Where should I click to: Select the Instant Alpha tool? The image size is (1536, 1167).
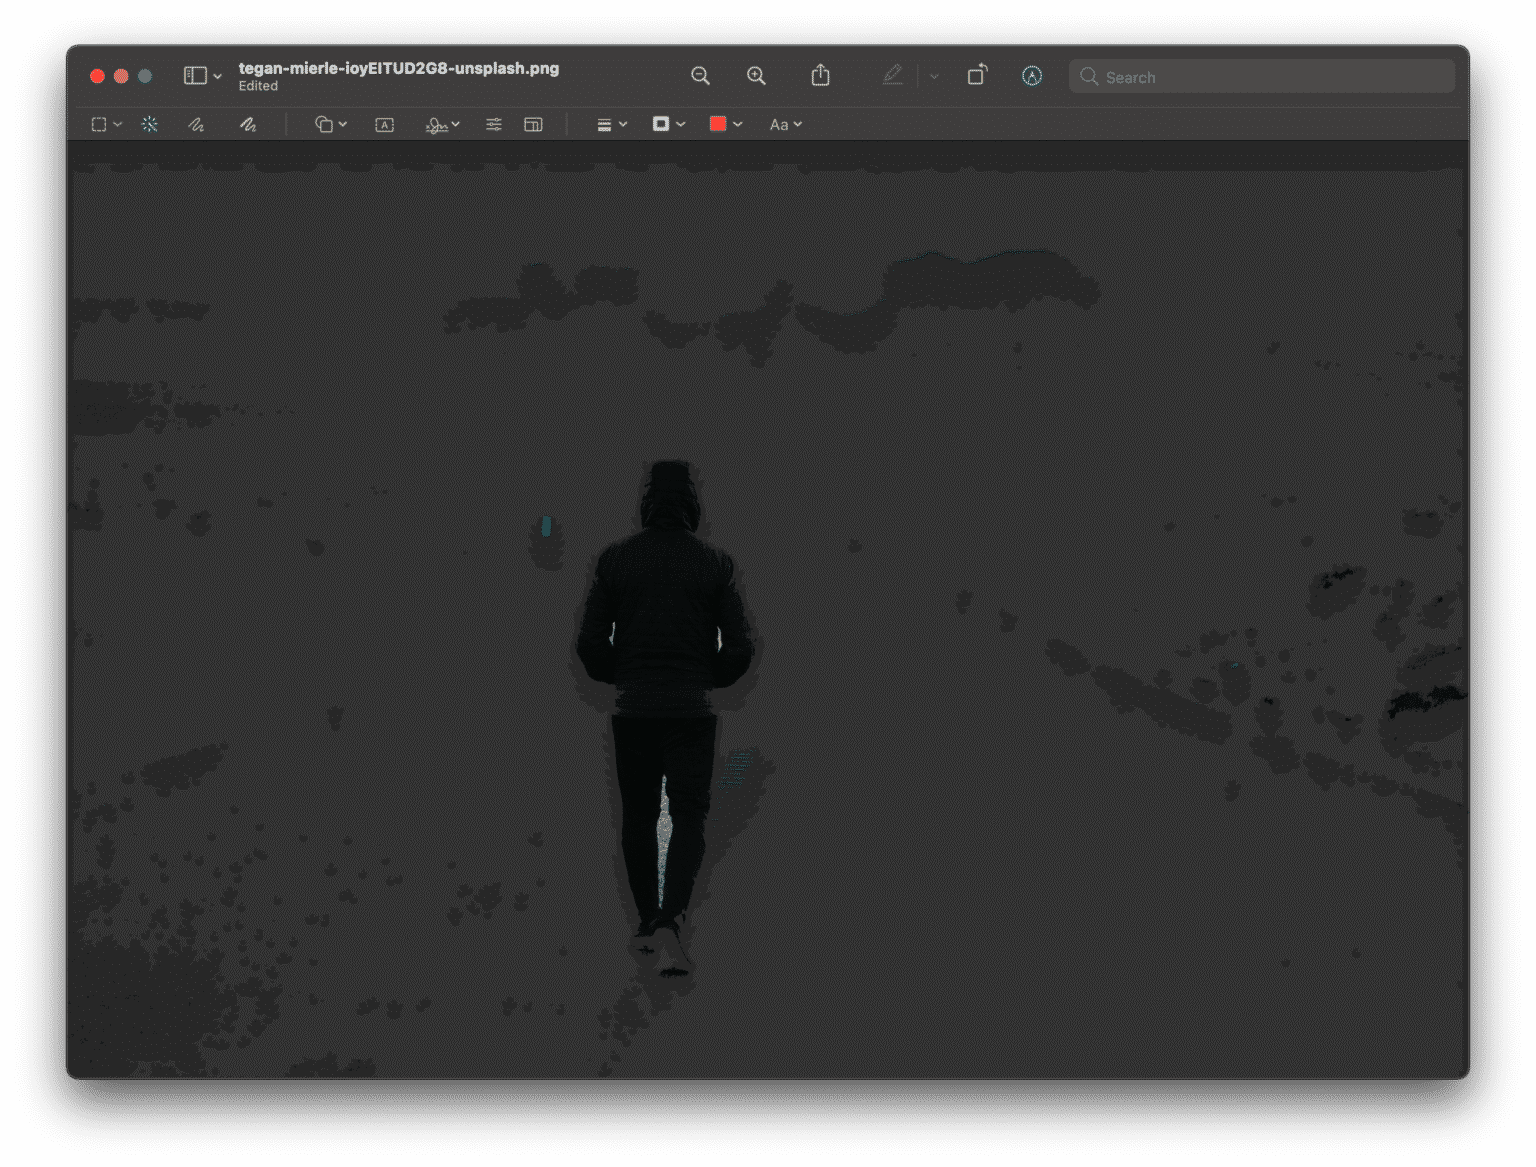(x=150, y=125)
